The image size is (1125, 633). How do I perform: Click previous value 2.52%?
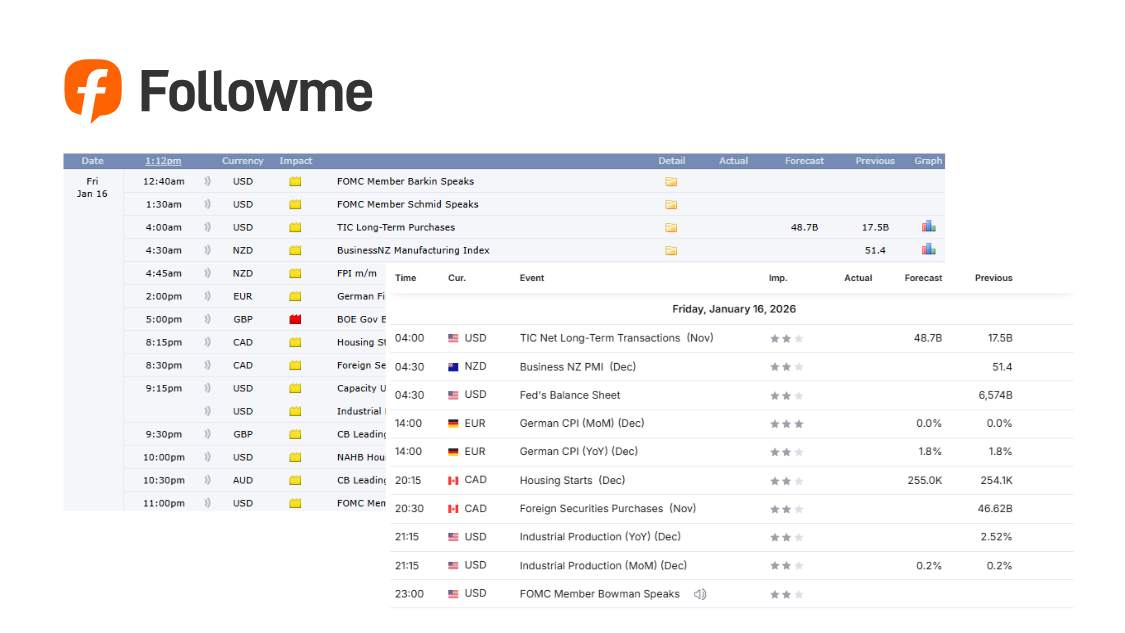point(996,537)
